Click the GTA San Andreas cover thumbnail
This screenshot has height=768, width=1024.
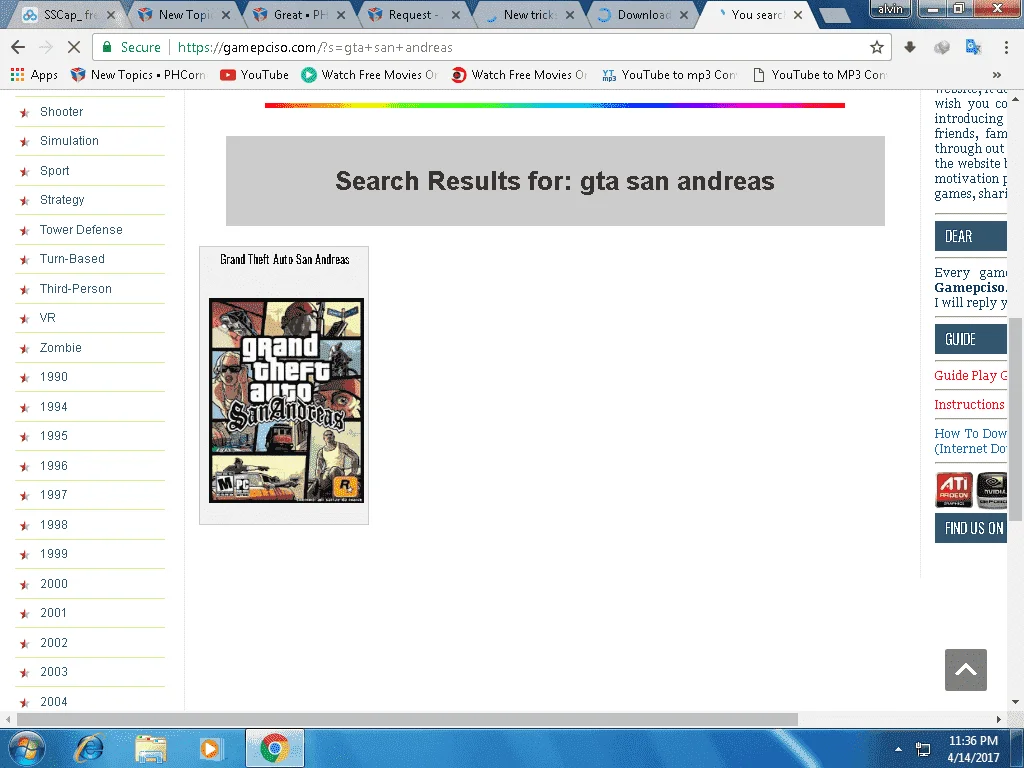(x=286, y=400)
